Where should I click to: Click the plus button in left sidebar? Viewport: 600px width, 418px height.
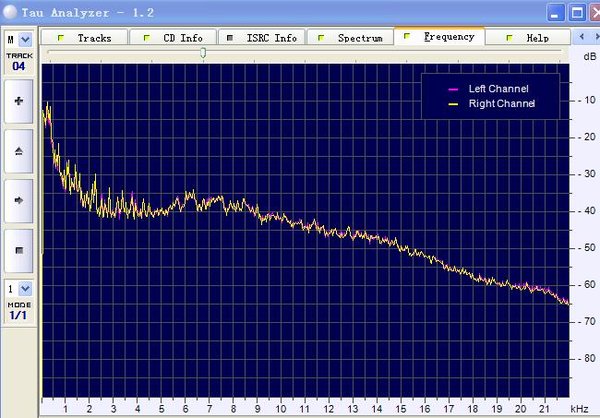click(x=19, y=101)
